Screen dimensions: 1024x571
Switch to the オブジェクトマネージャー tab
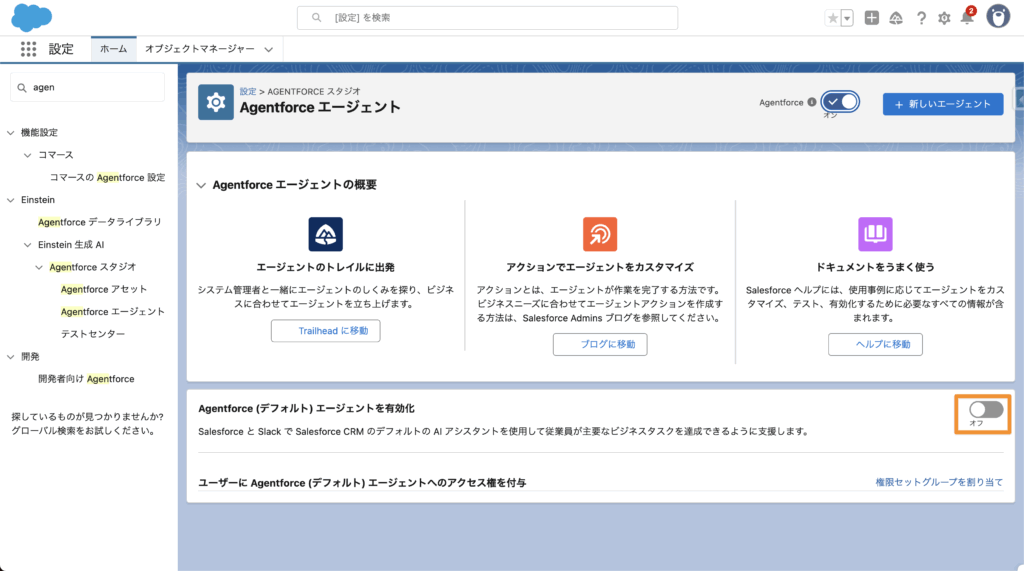[200, 49]
